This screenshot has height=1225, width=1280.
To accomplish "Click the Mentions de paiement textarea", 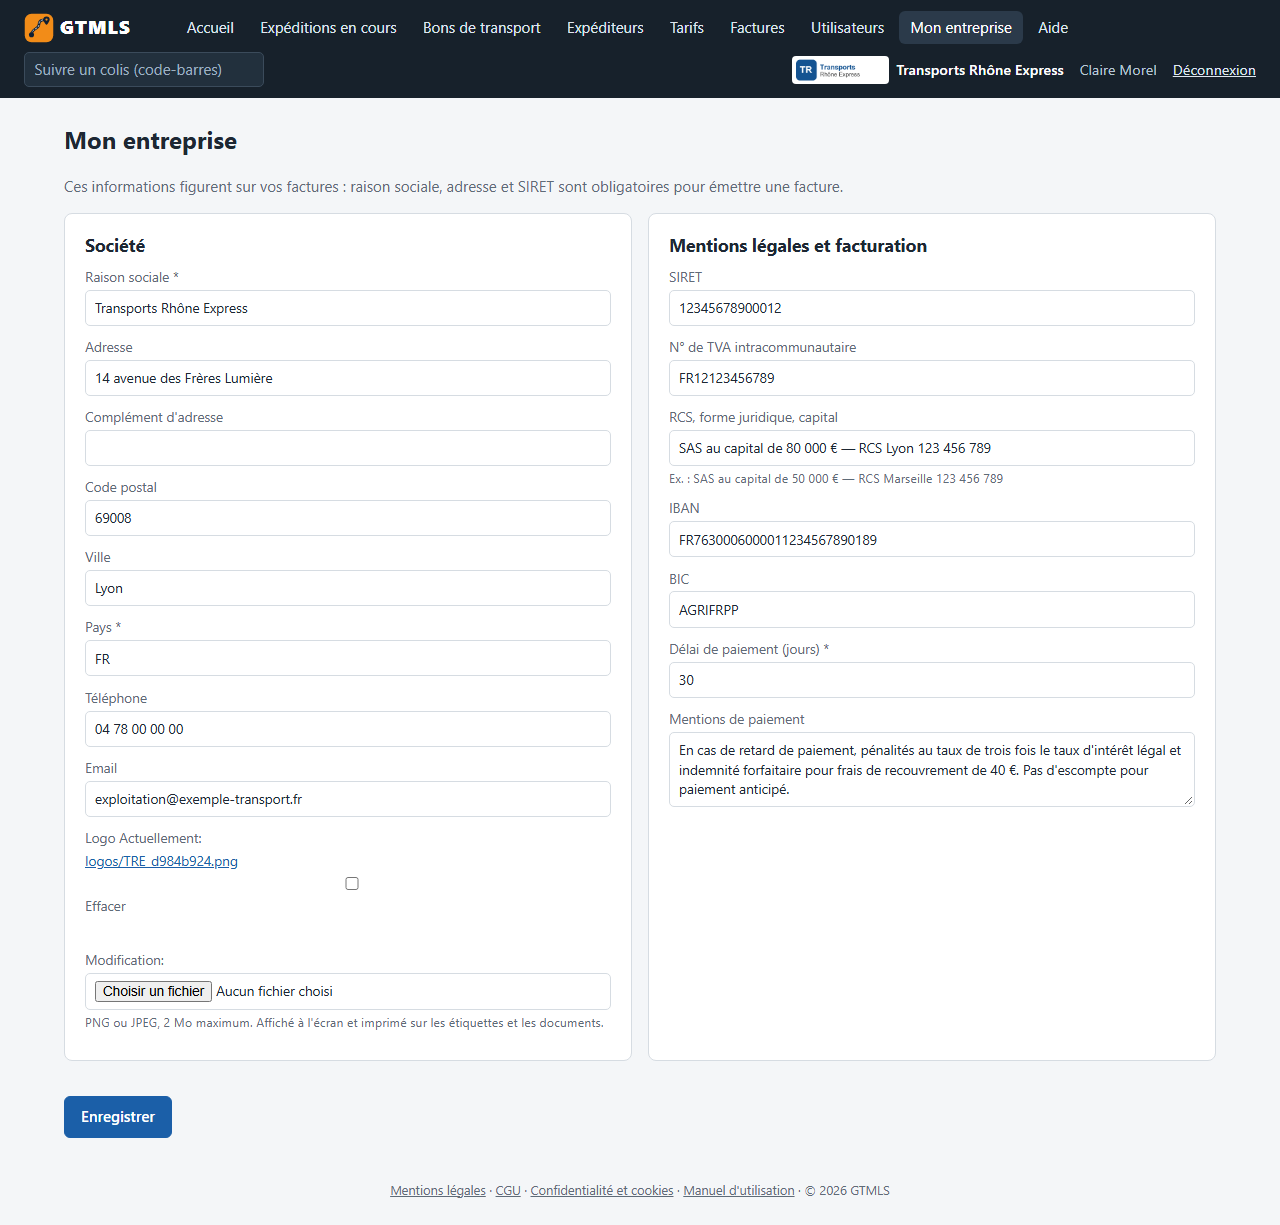I will pyautogui.click(x=932, y=769).
